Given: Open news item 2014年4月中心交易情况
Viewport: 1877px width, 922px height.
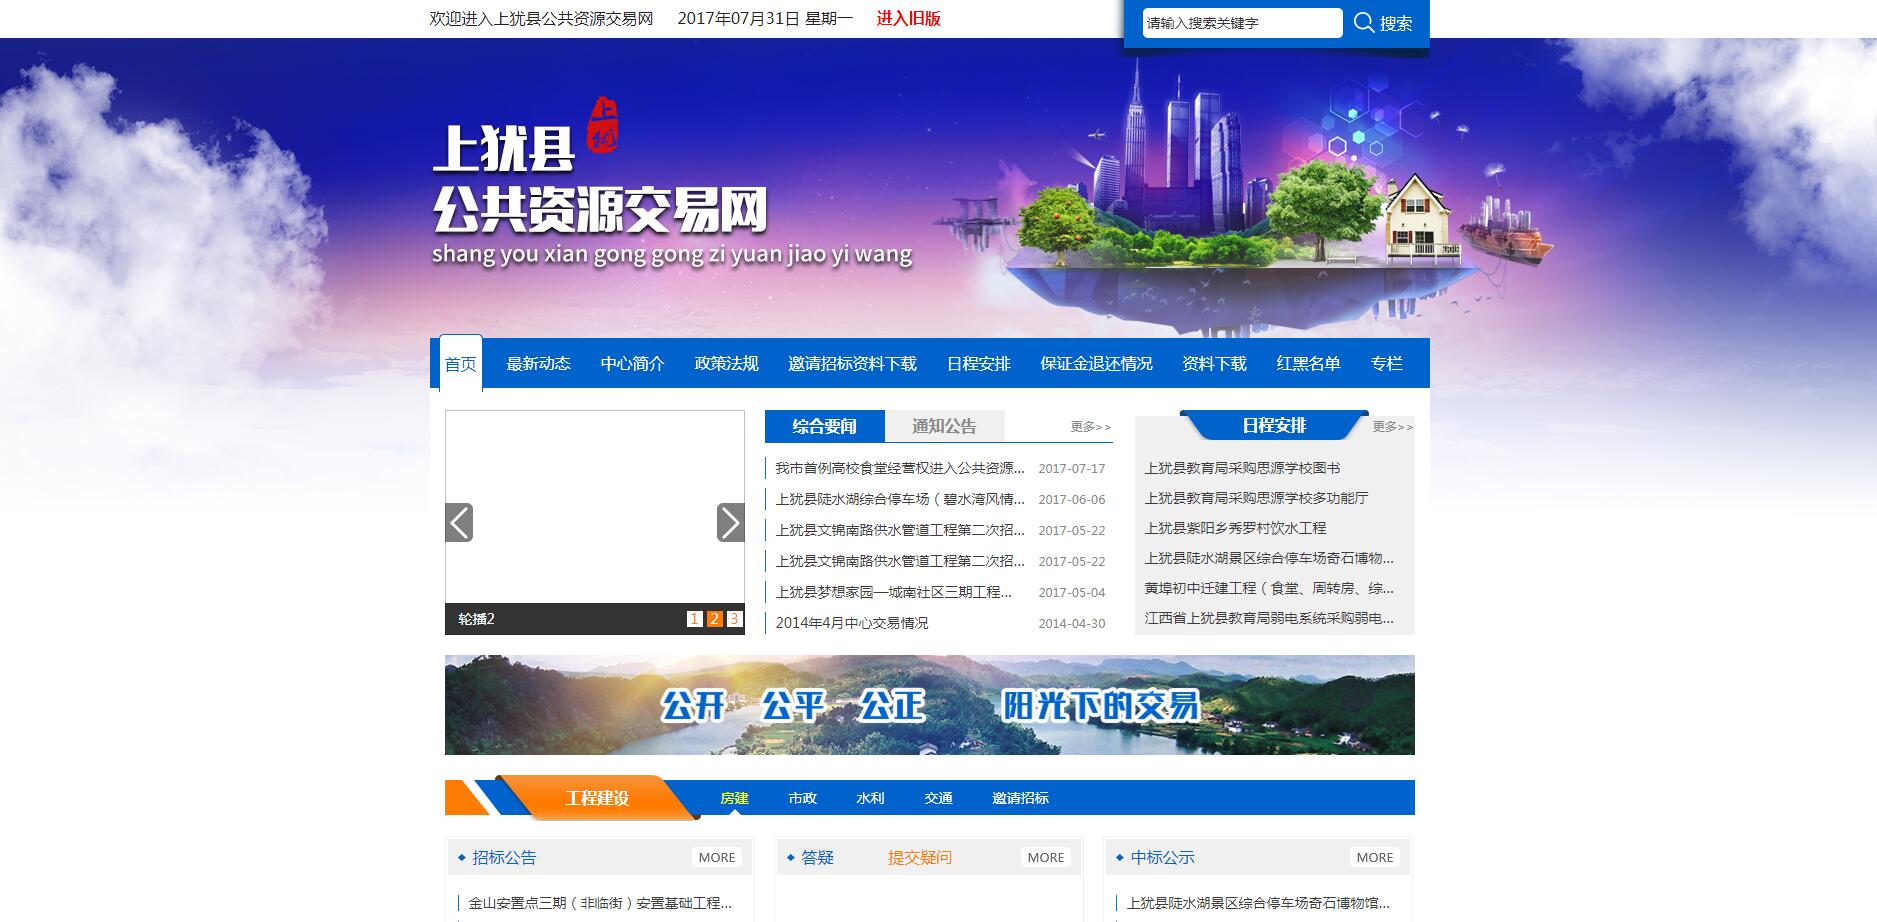Looking at the screenshot, I should click(852, 623).
